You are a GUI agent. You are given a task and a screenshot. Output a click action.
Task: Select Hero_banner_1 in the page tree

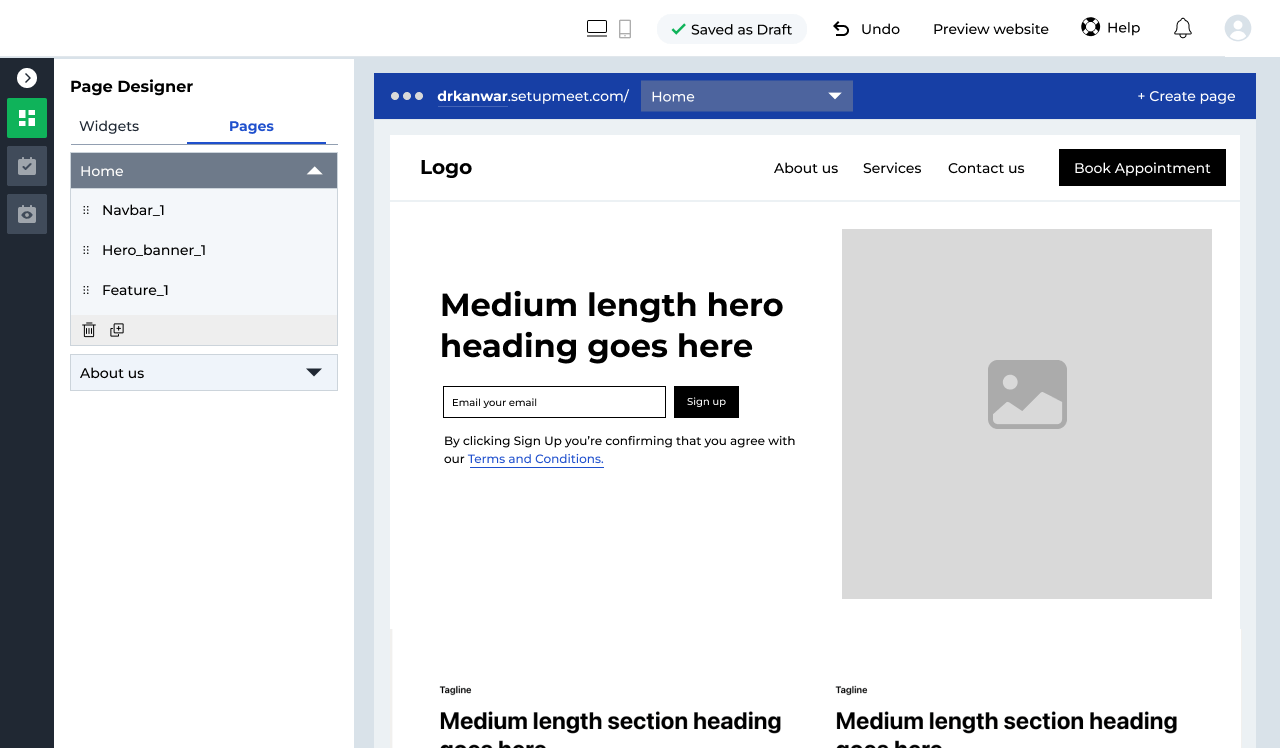[x=154, y=250]
